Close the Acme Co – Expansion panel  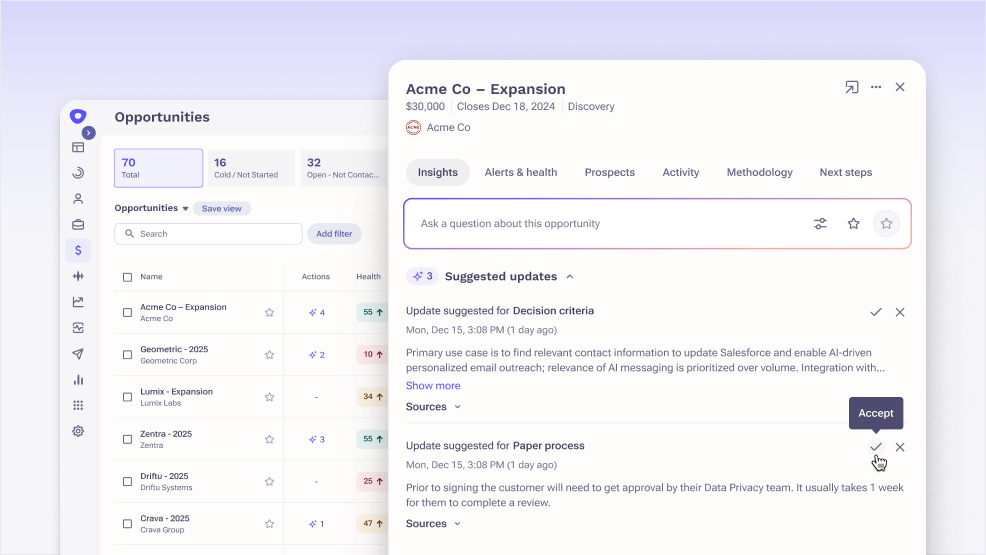pyautogui.click(x=900, y=87)
